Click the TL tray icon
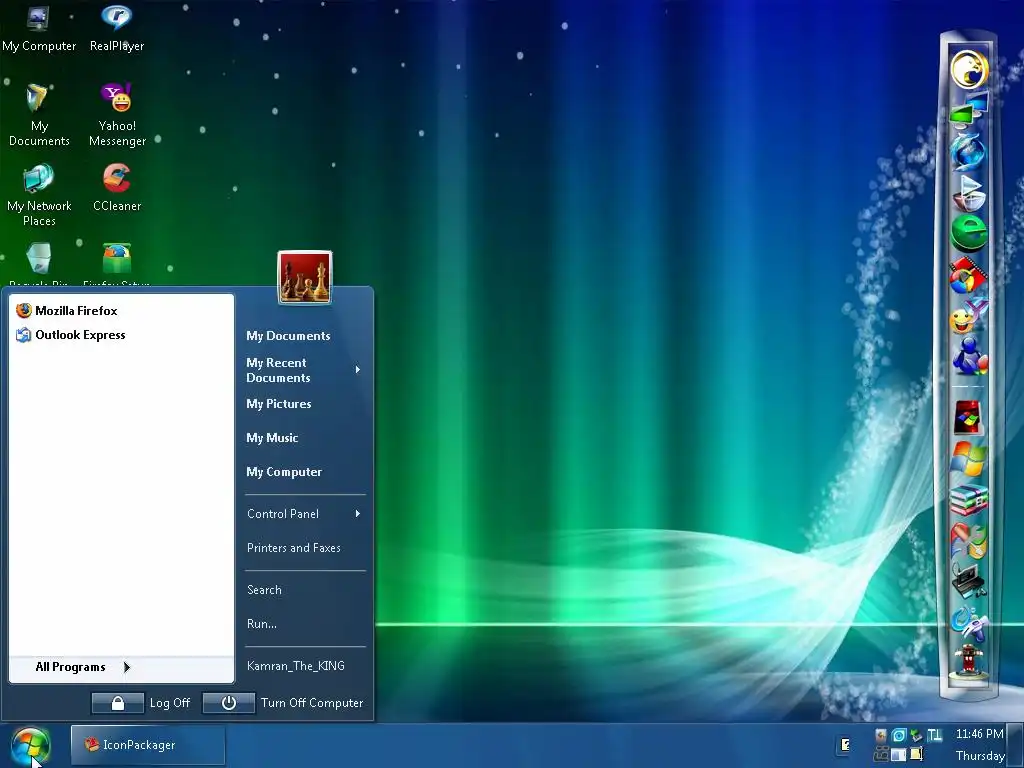Viewport: 1024px width, 768px height. (x=935, y=736)
